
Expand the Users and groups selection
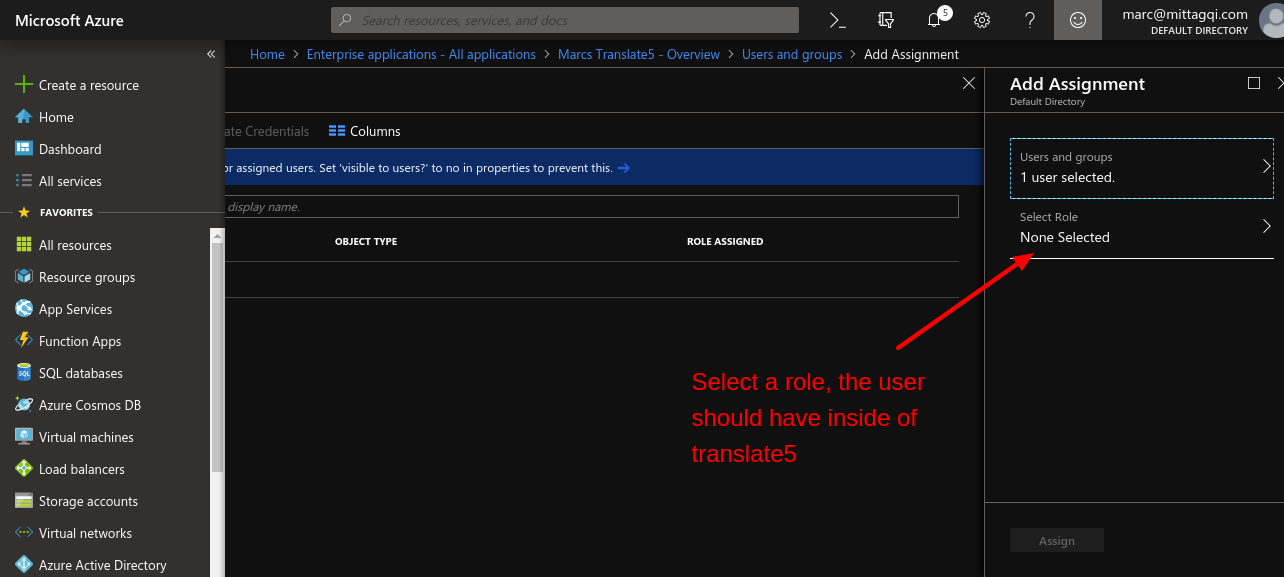(1142, 168)
